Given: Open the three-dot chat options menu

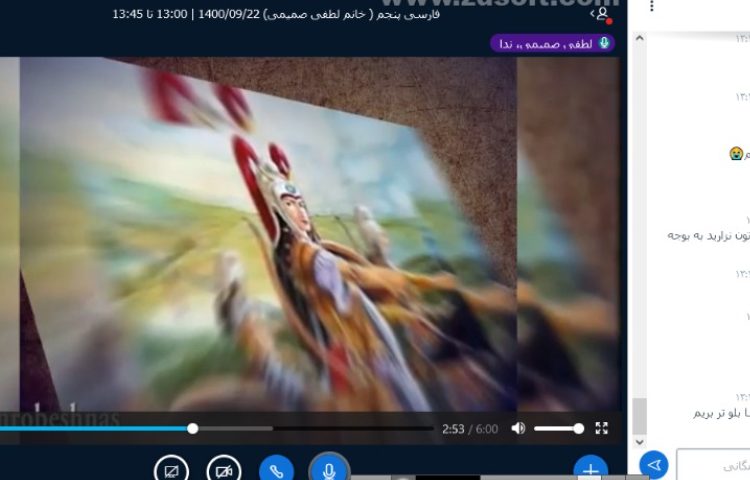Looking at the screenshot, I should 651,6.
